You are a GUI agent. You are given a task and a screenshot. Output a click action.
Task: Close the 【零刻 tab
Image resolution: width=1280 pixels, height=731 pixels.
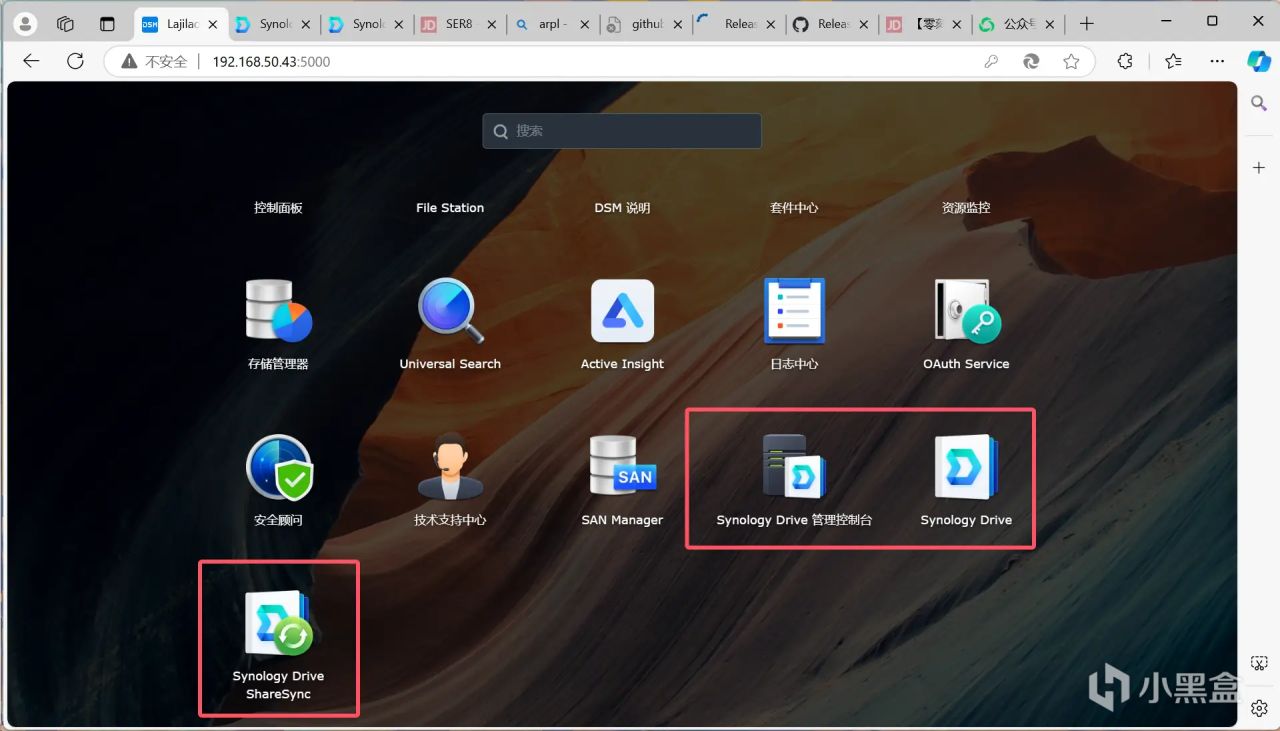tap(955, 24)
